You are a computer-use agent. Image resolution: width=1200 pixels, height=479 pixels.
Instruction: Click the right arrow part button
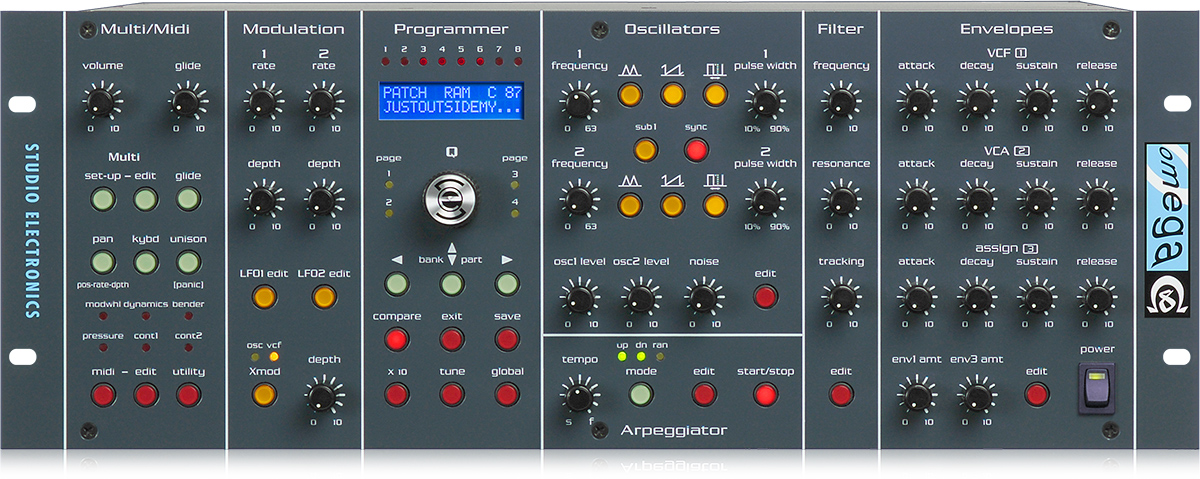(507, 284)
